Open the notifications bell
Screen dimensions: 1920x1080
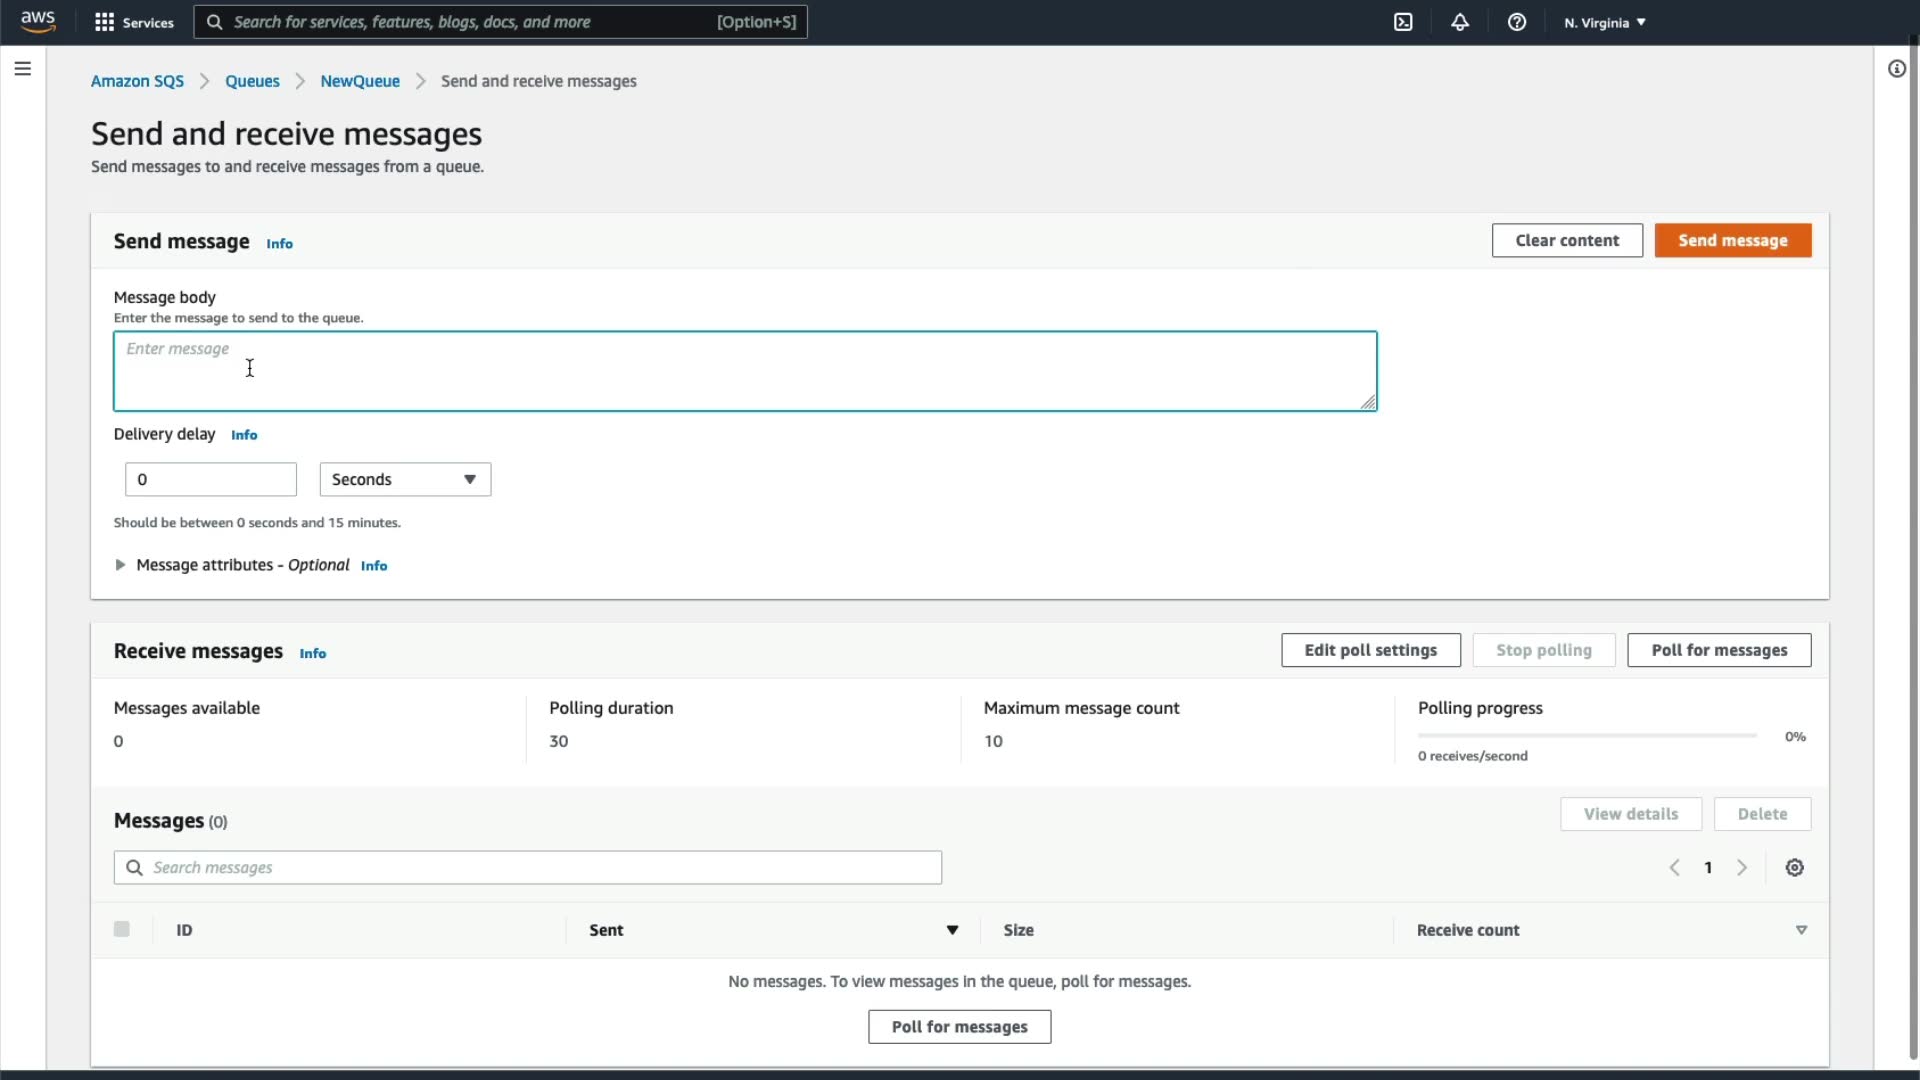point(1460,22)
